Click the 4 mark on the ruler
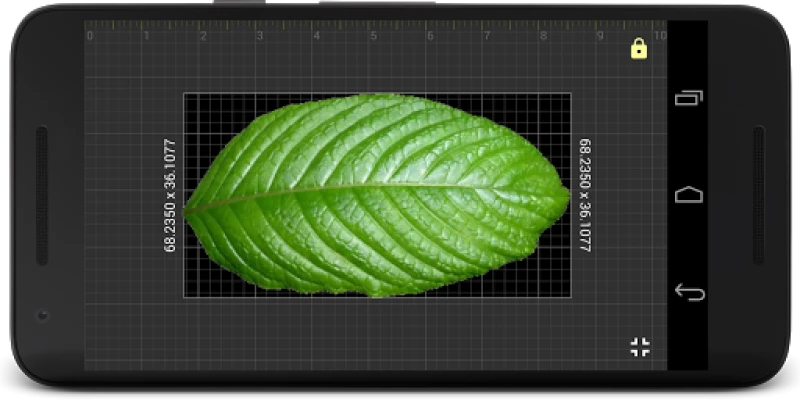 [317, 36]
